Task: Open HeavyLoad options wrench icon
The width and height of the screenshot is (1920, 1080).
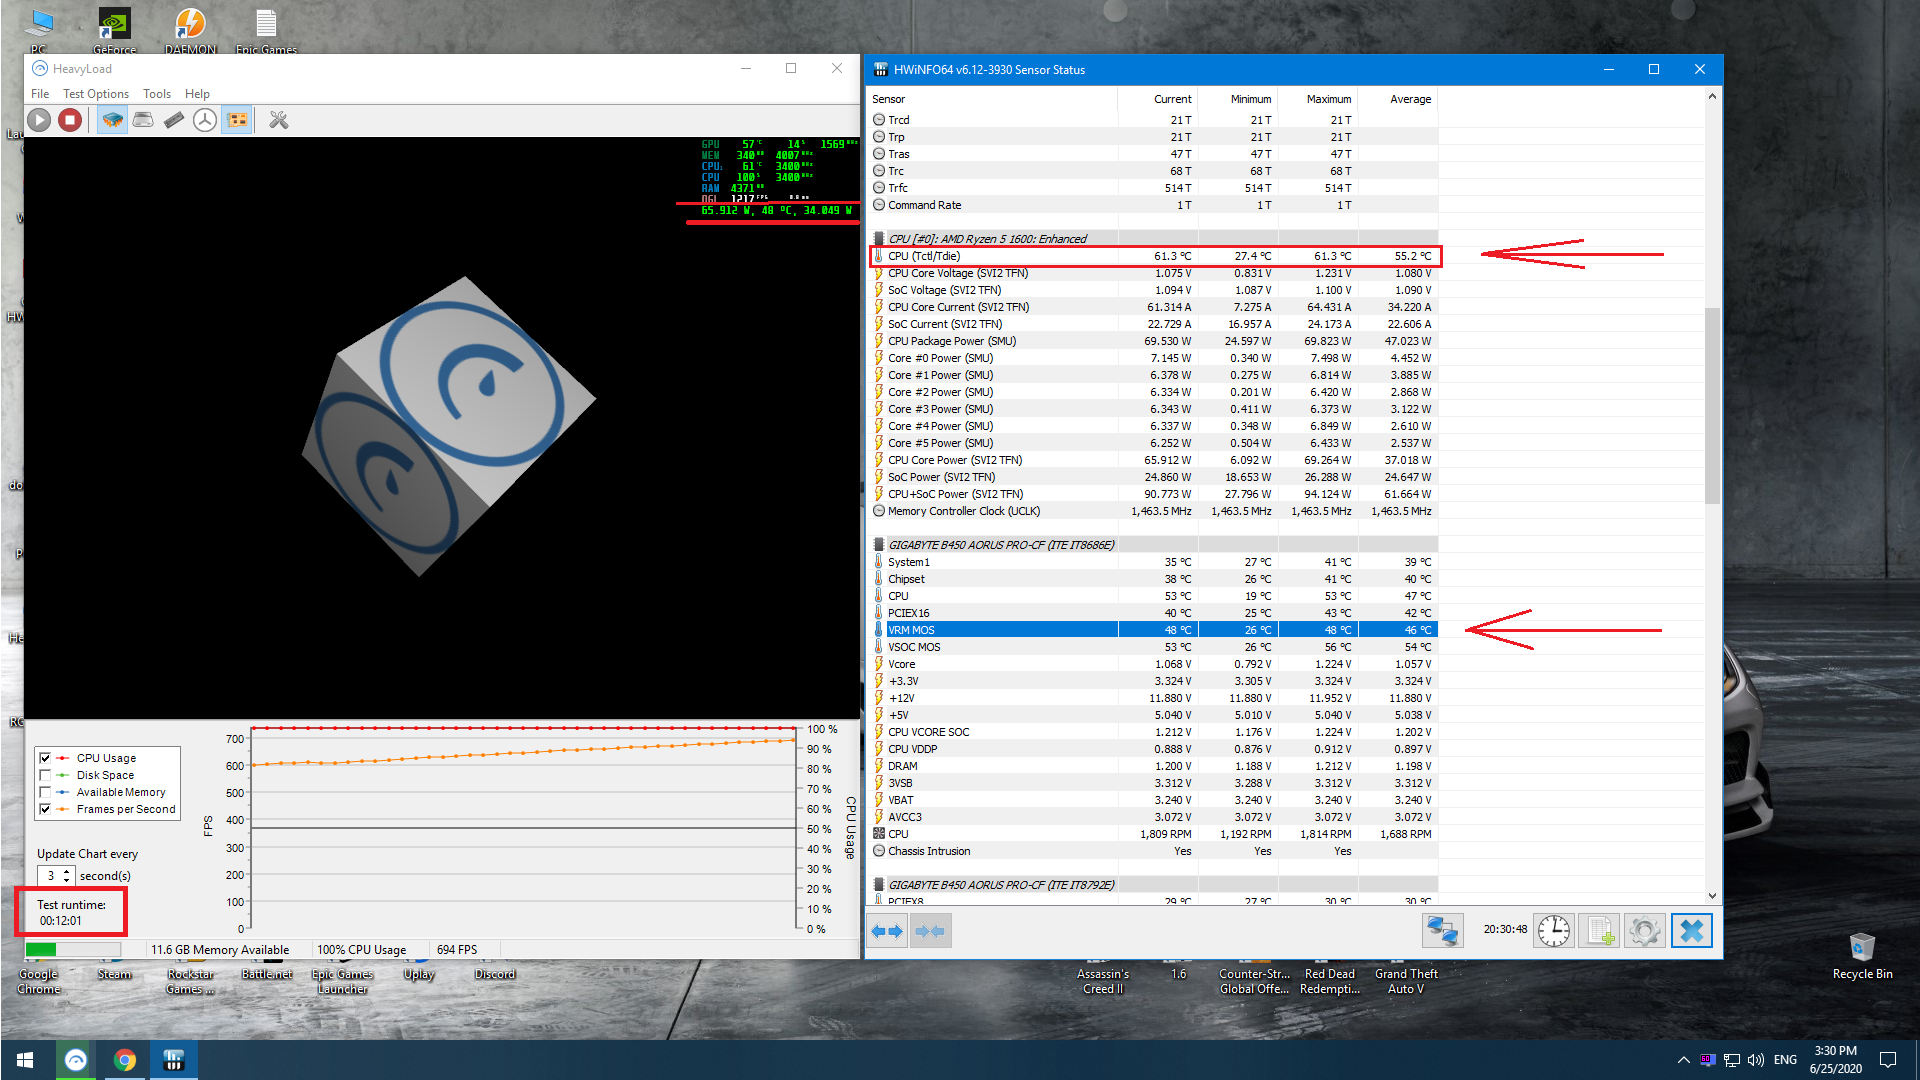Action: 279,120
